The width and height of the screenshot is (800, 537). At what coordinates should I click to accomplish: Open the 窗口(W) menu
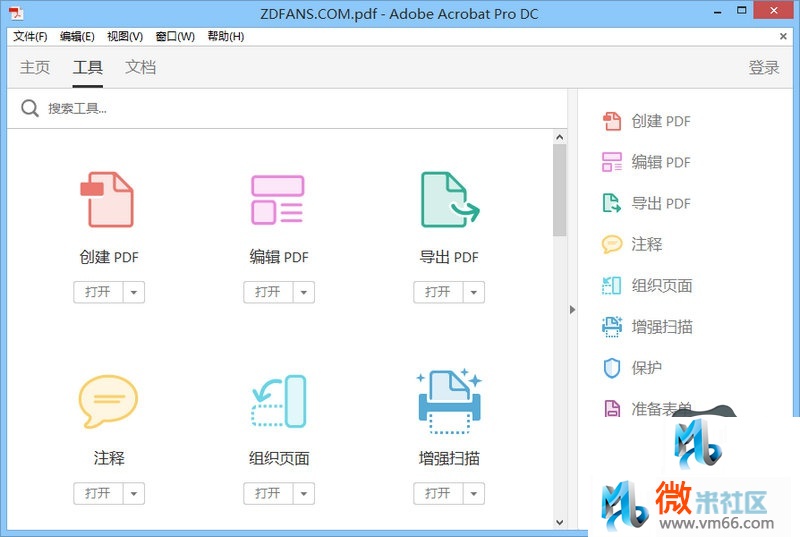pyautogui.click(x=175, y=36)
